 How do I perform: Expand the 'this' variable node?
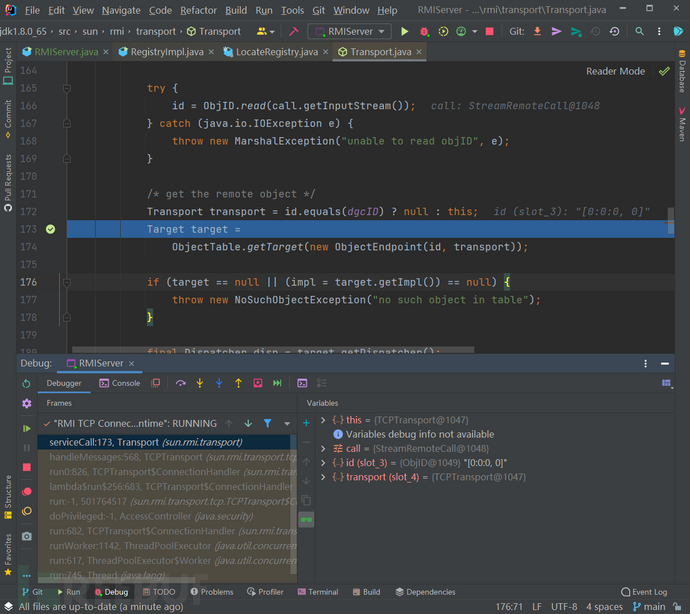pyautogui.click(x=323, y=420)
